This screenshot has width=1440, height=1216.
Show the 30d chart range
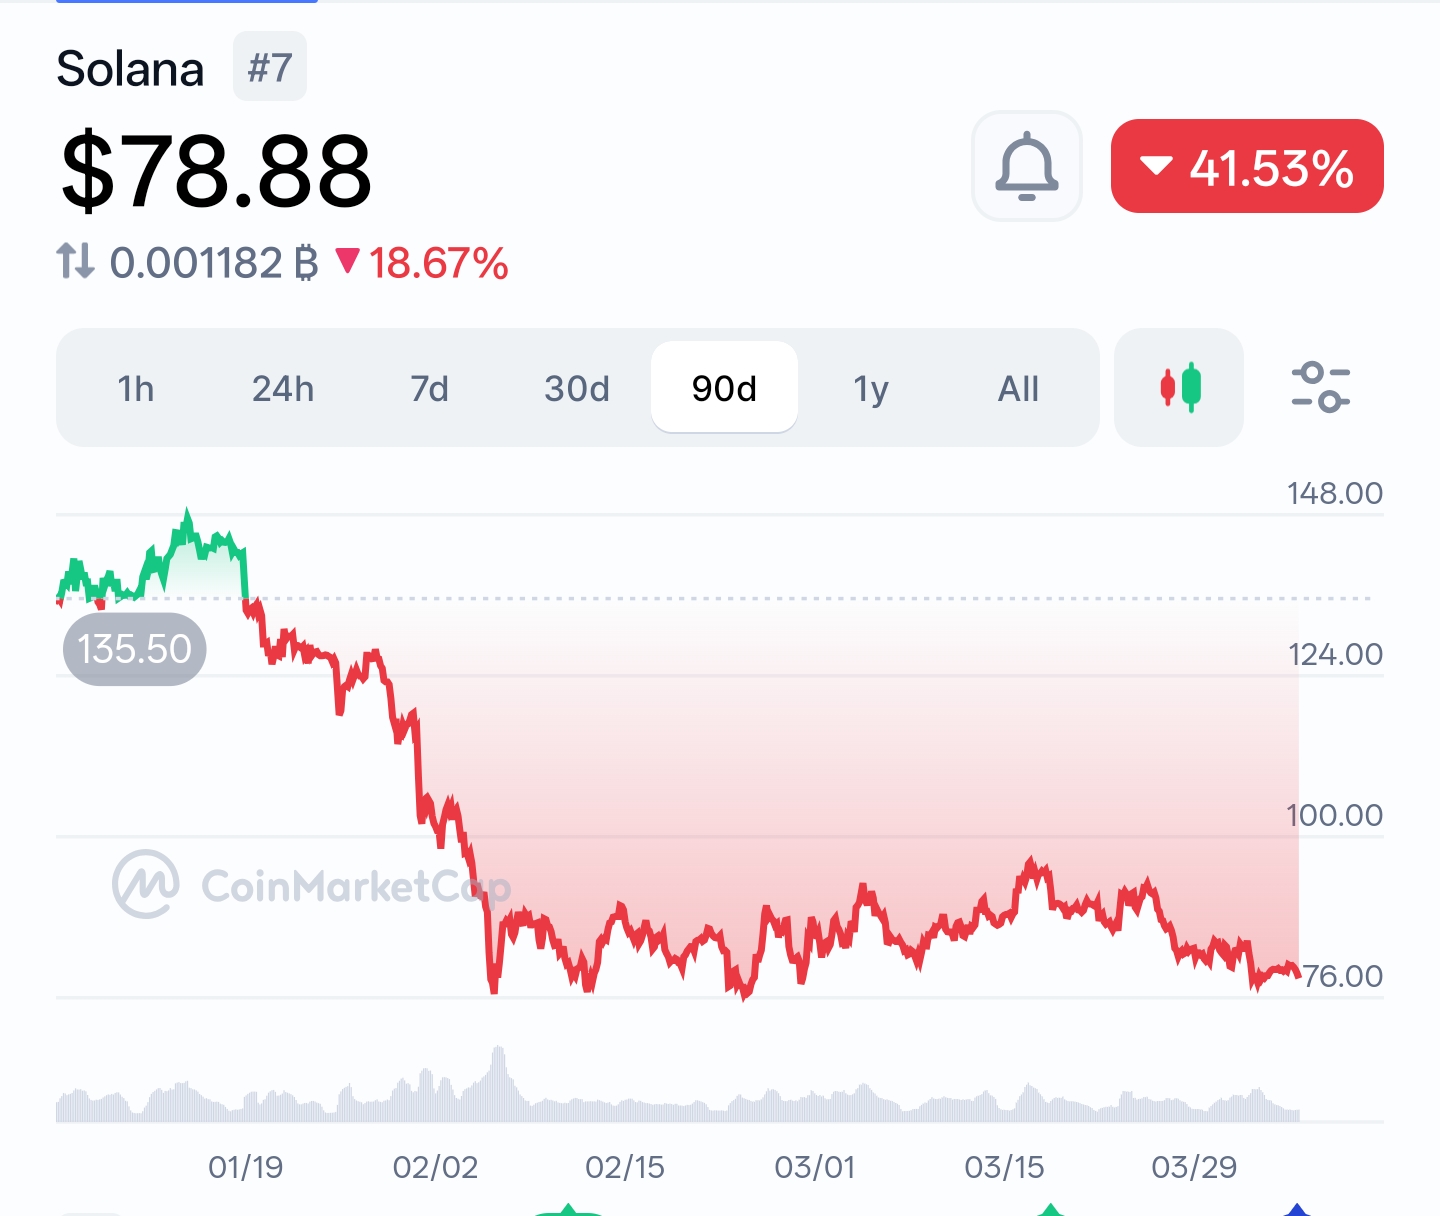577,388
